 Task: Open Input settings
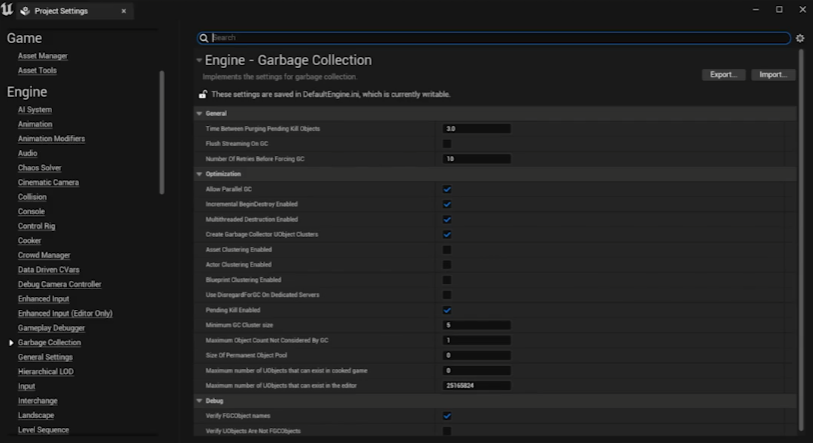pos(26,386)
